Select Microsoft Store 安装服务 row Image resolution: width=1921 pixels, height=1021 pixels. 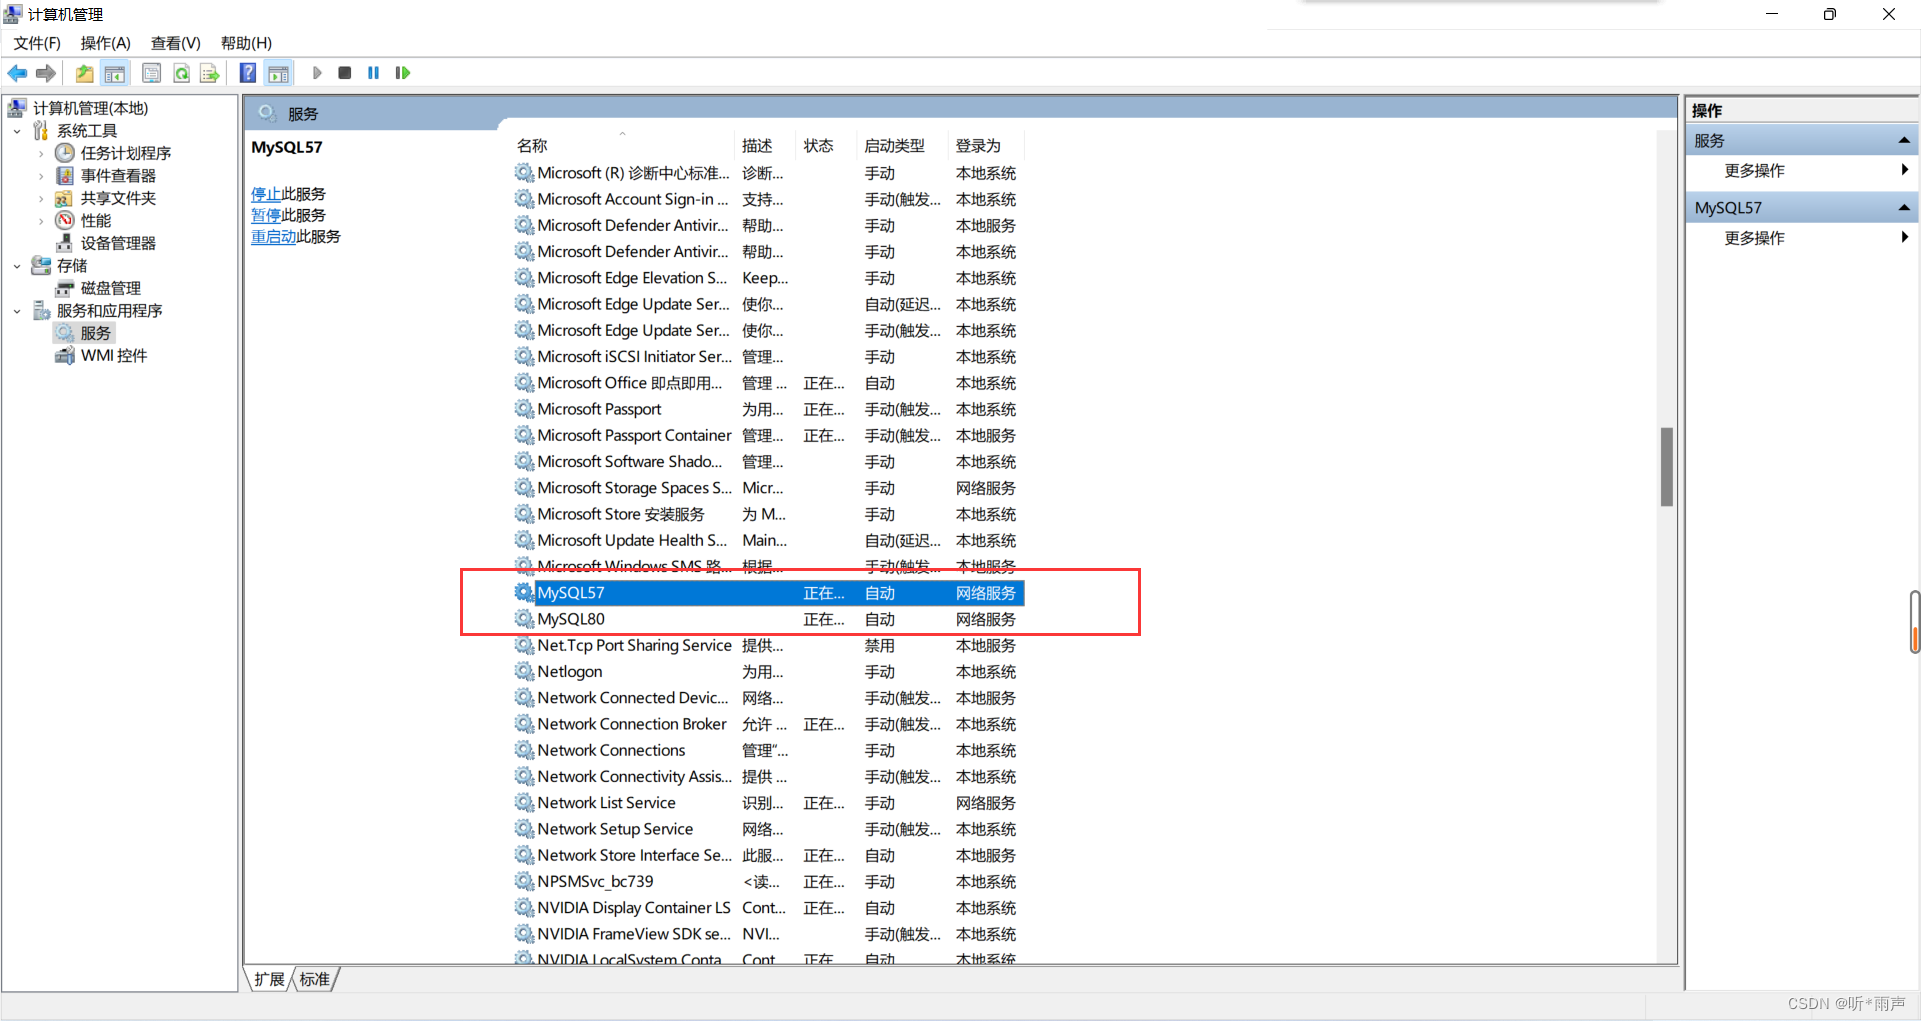[768, 515]
